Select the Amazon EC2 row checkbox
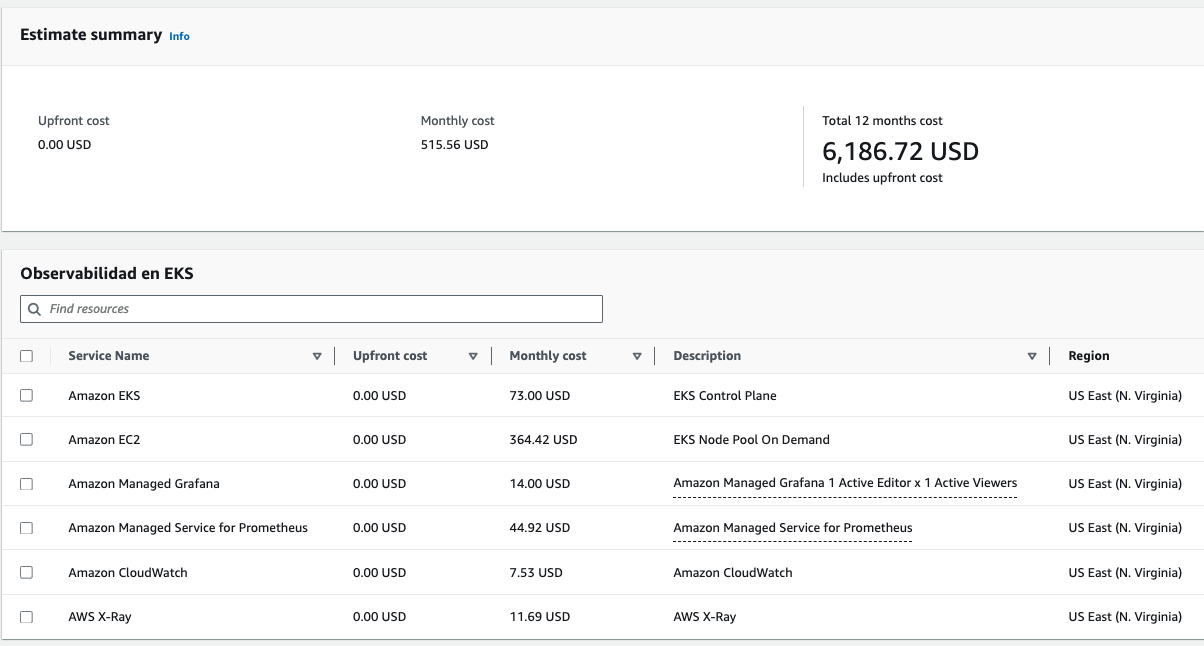The width and height of the screenshot is (1204, 646). tap(27, 440)
